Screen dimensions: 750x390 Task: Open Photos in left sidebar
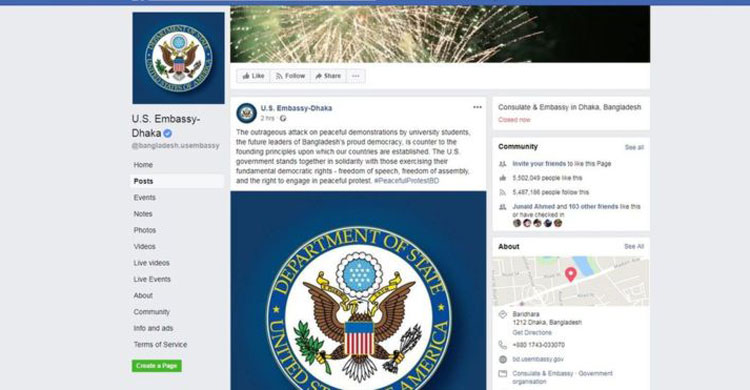coord(145,230)
